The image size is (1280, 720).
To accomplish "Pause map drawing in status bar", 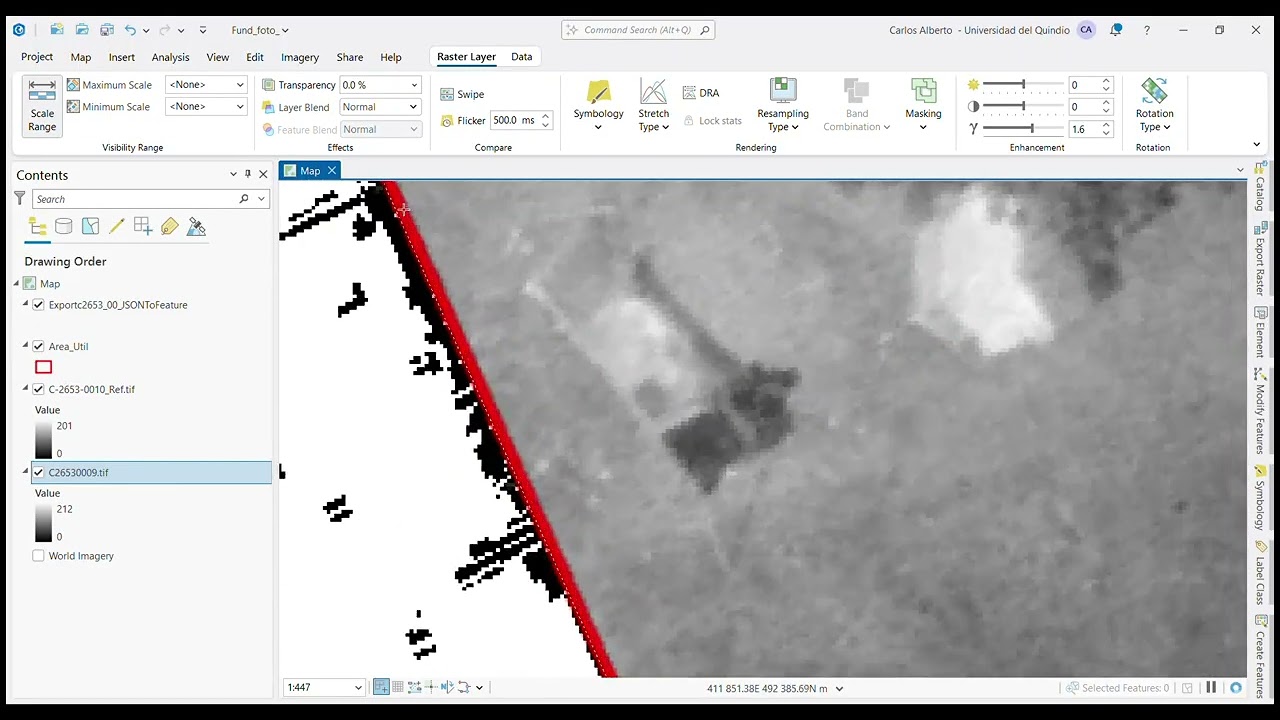I will tap(1211, 688).
